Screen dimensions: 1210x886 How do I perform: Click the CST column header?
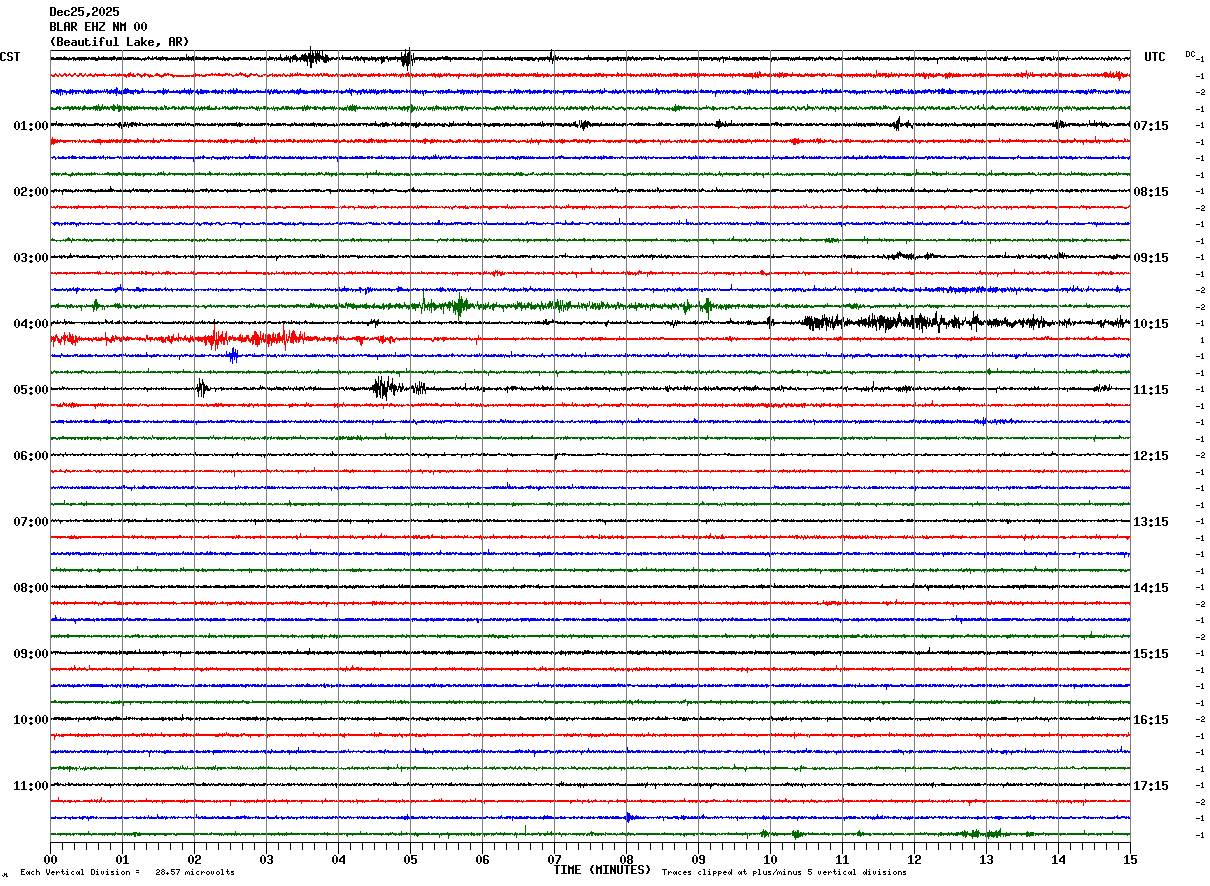coord(10,57)
